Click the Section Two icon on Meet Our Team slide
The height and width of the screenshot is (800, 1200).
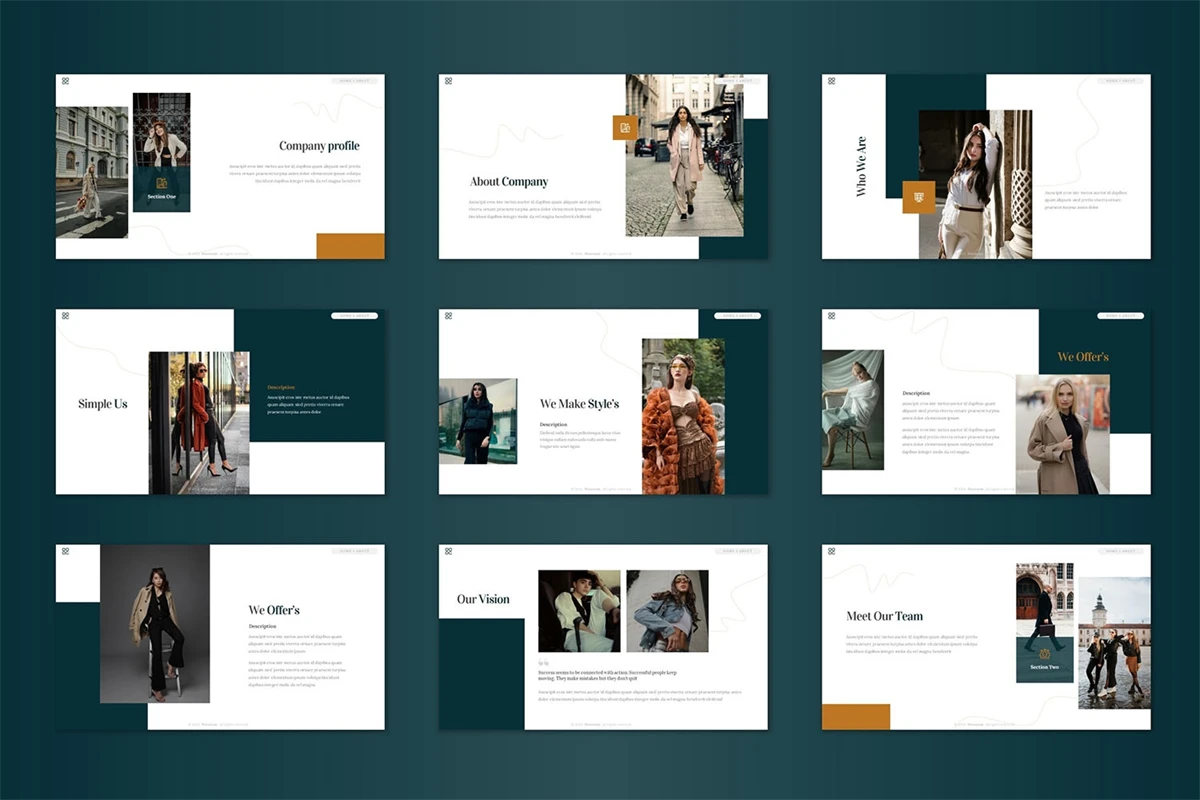tap(1044, 653)
